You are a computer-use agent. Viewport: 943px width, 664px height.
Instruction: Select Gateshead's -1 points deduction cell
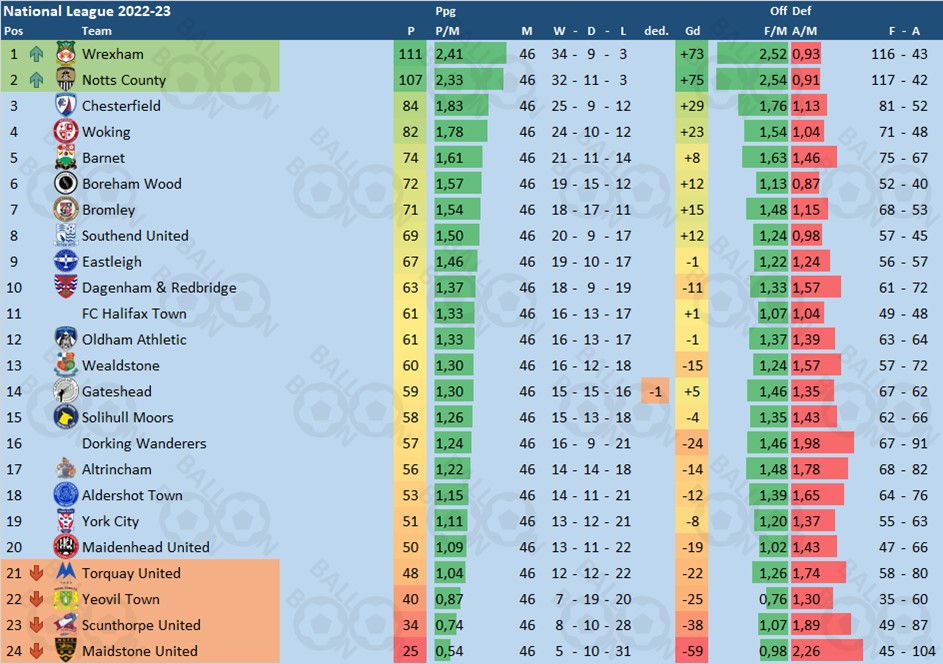656,392
